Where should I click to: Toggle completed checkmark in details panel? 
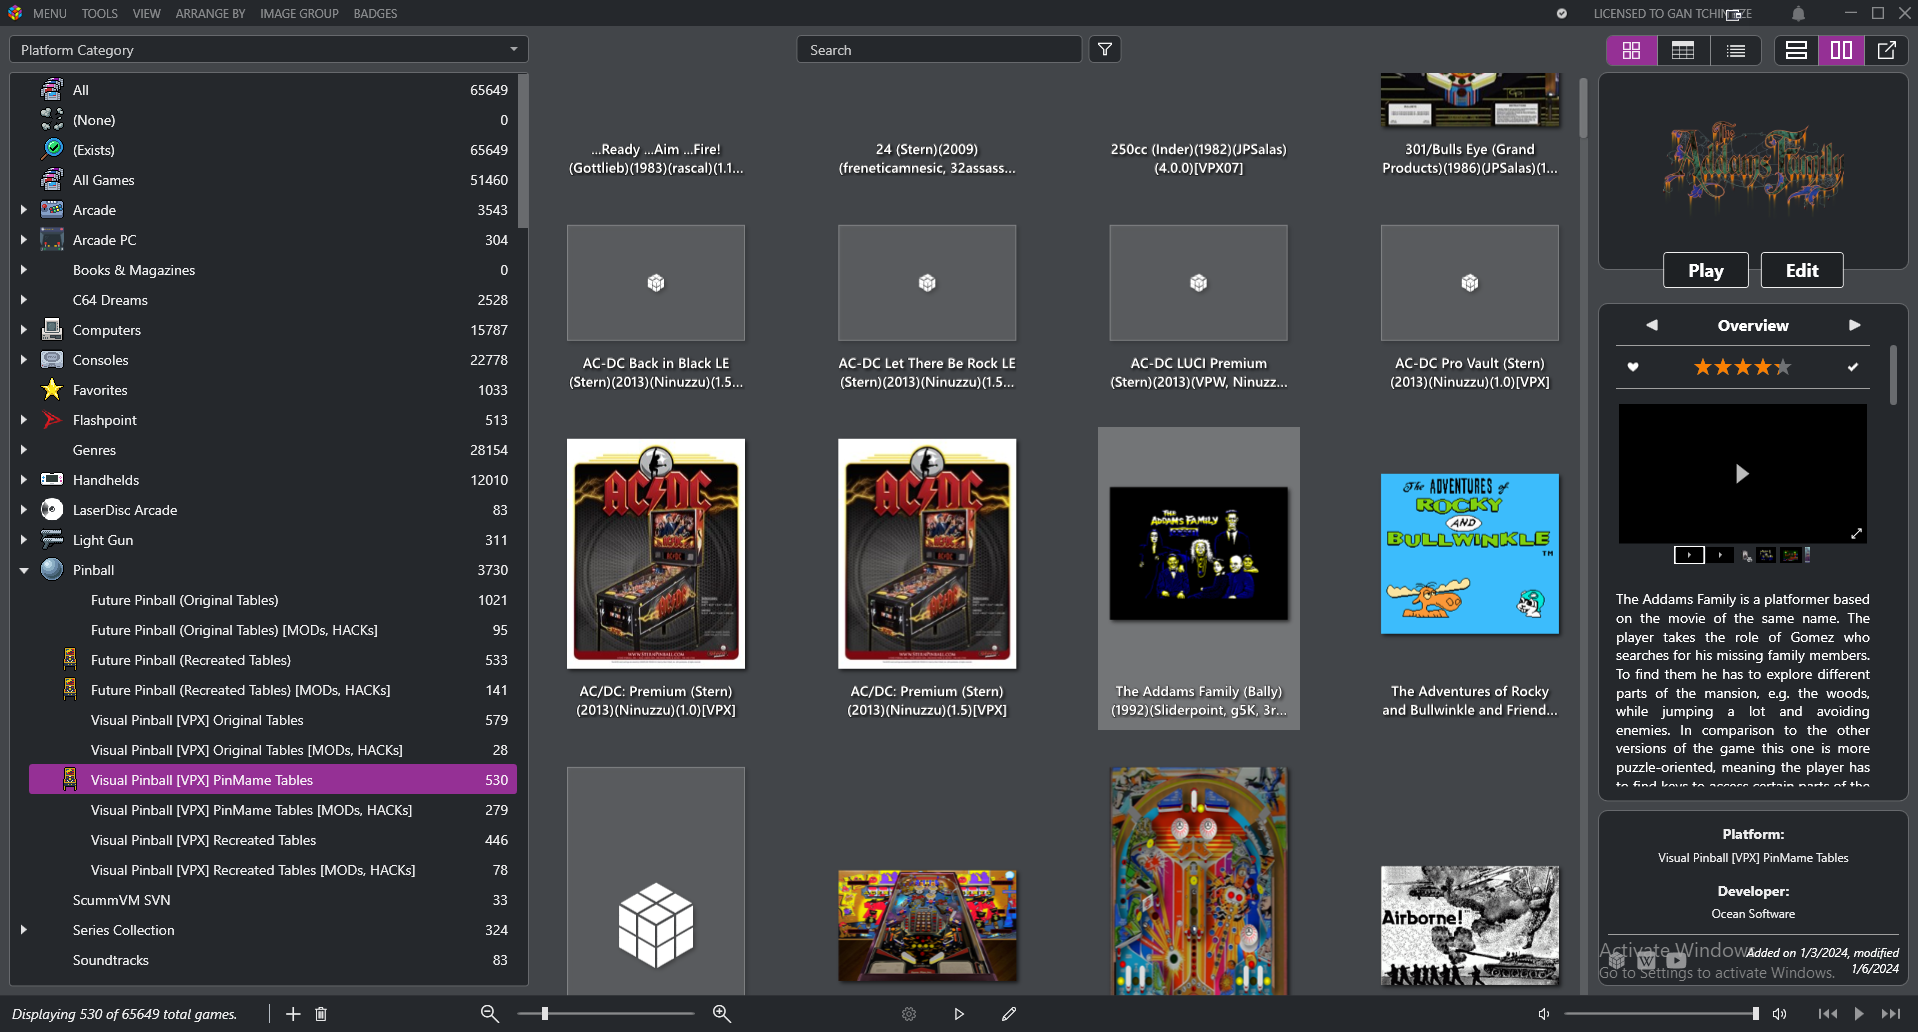coord(1853,367)
